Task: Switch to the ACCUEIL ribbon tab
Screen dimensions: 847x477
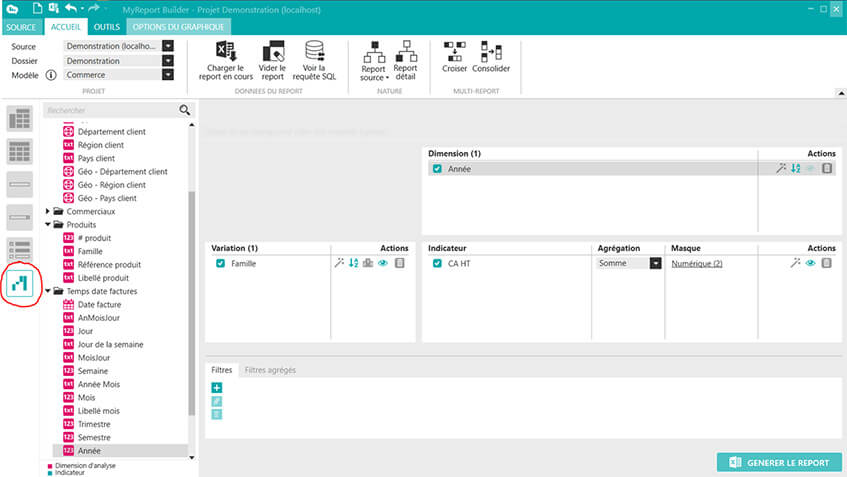Action: pyautogui.click(x=65, y=27)
